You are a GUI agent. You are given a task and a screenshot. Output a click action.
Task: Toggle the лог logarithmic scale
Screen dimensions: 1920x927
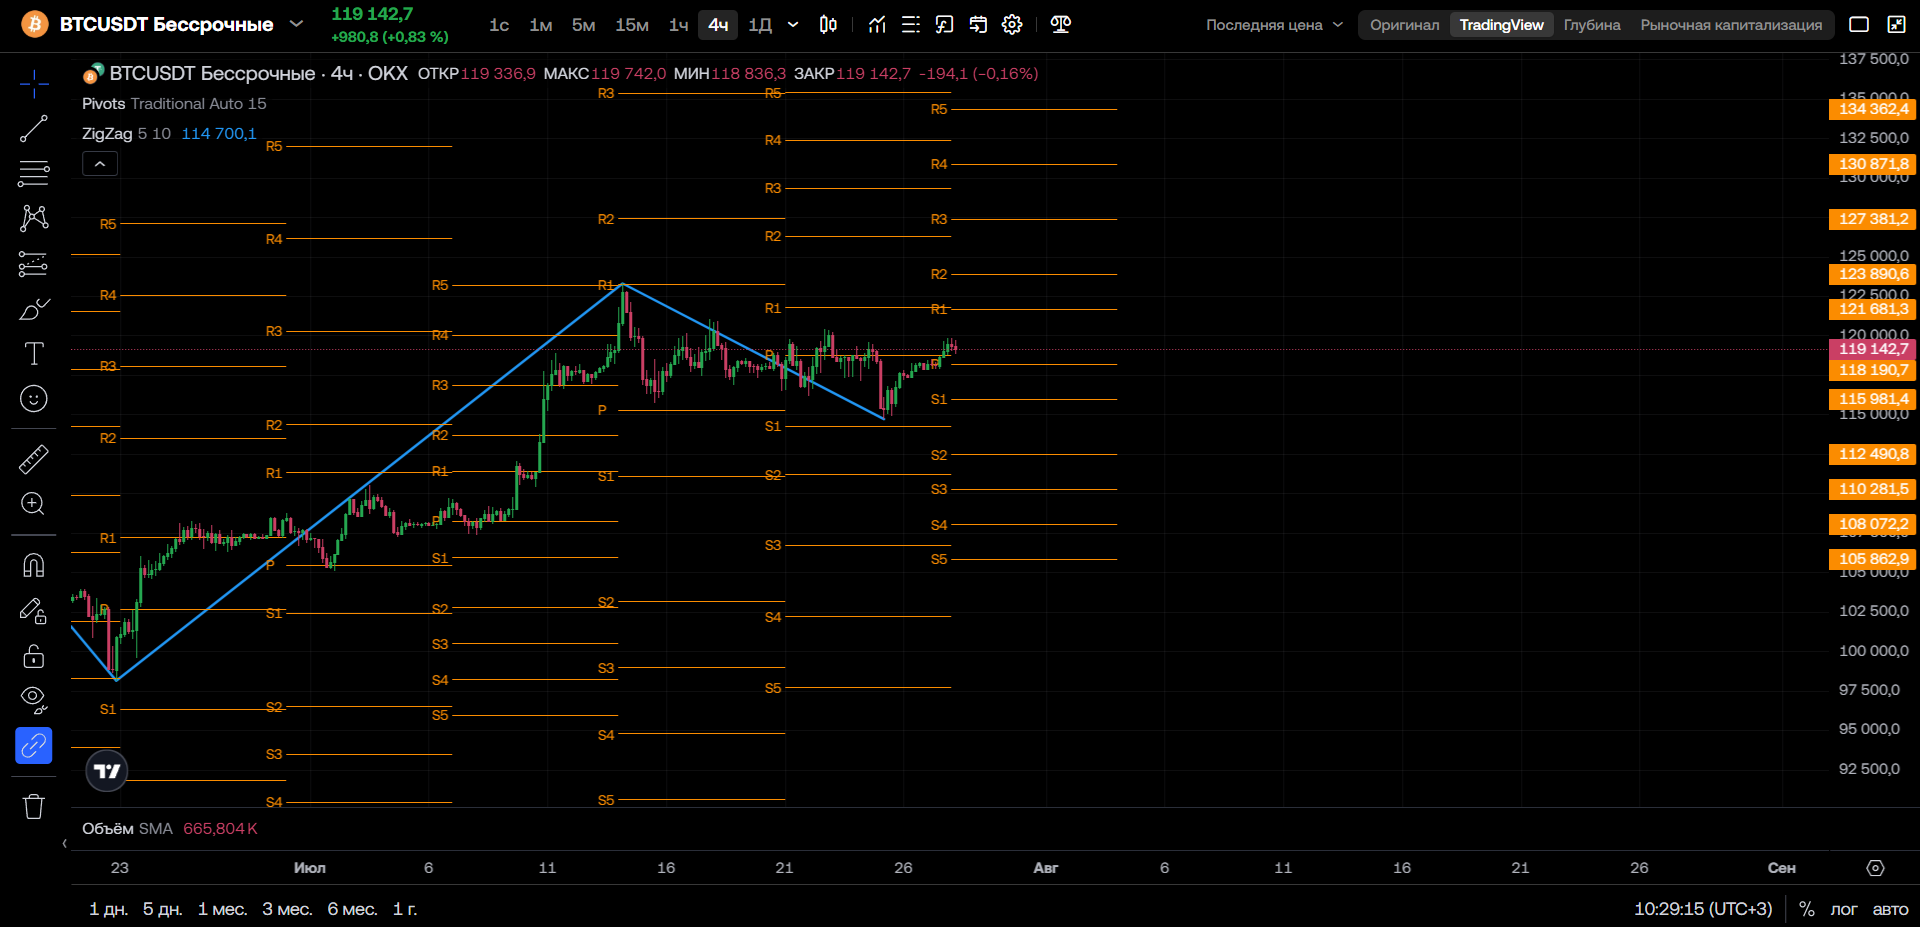pos(1844,909)
